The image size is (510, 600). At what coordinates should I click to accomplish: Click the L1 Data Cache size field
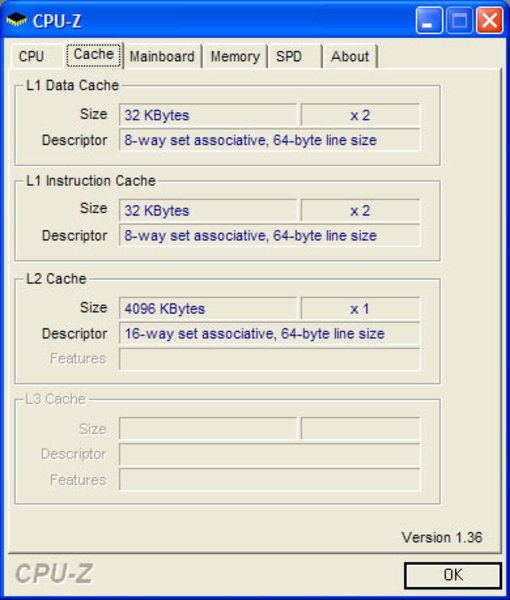click(x=208, y=115)
